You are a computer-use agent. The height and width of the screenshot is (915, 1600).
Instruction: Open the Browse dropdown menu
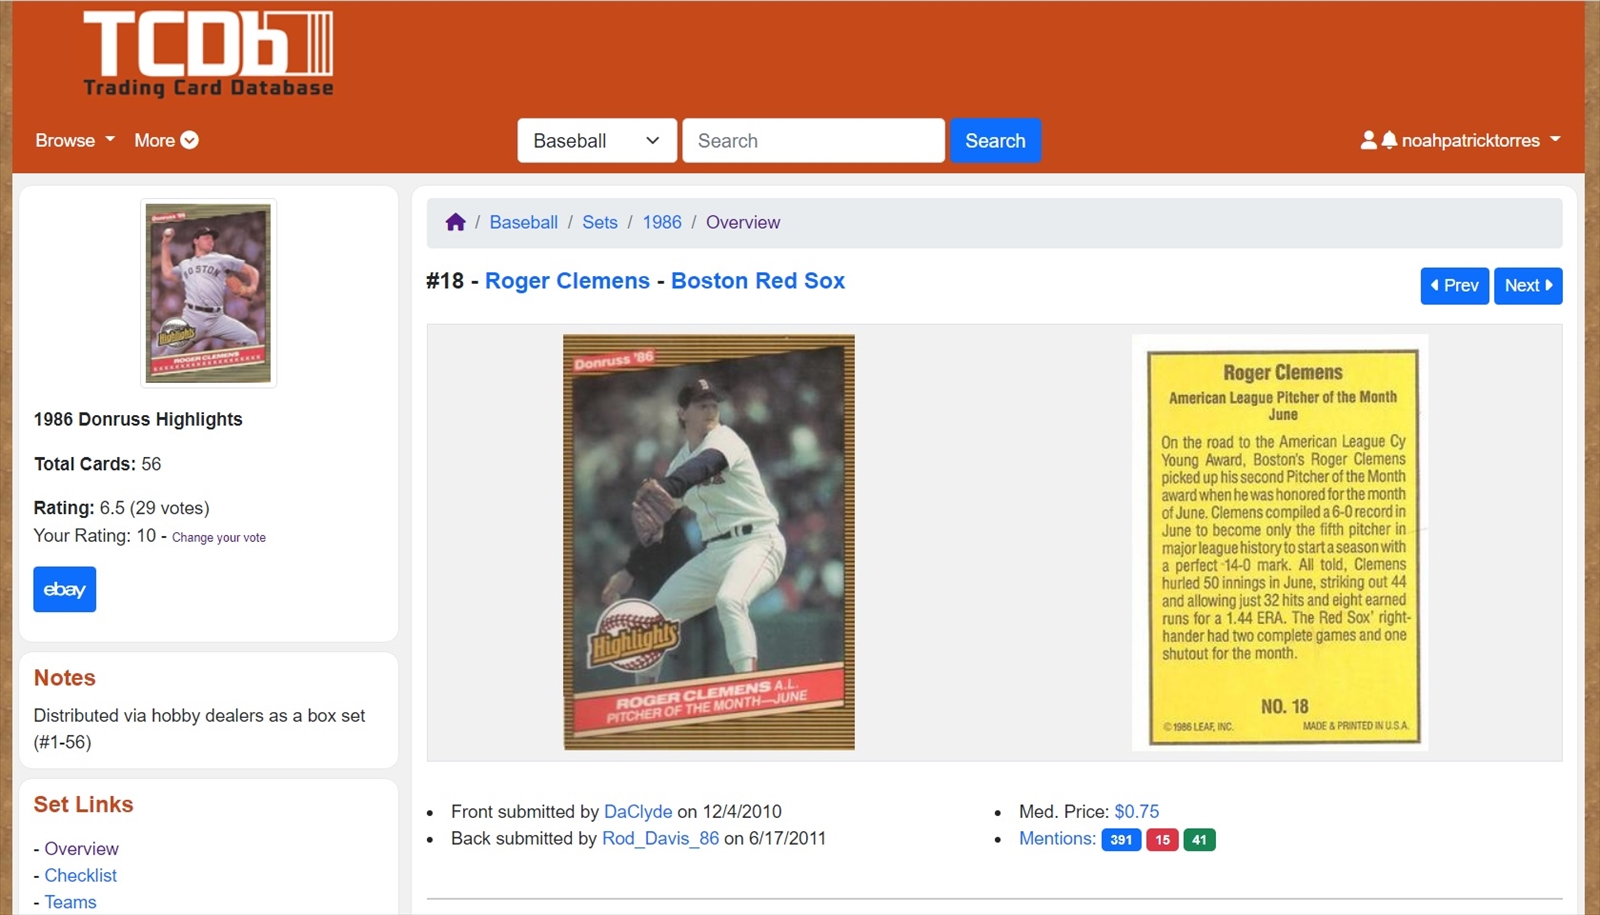tap(75, 140)
